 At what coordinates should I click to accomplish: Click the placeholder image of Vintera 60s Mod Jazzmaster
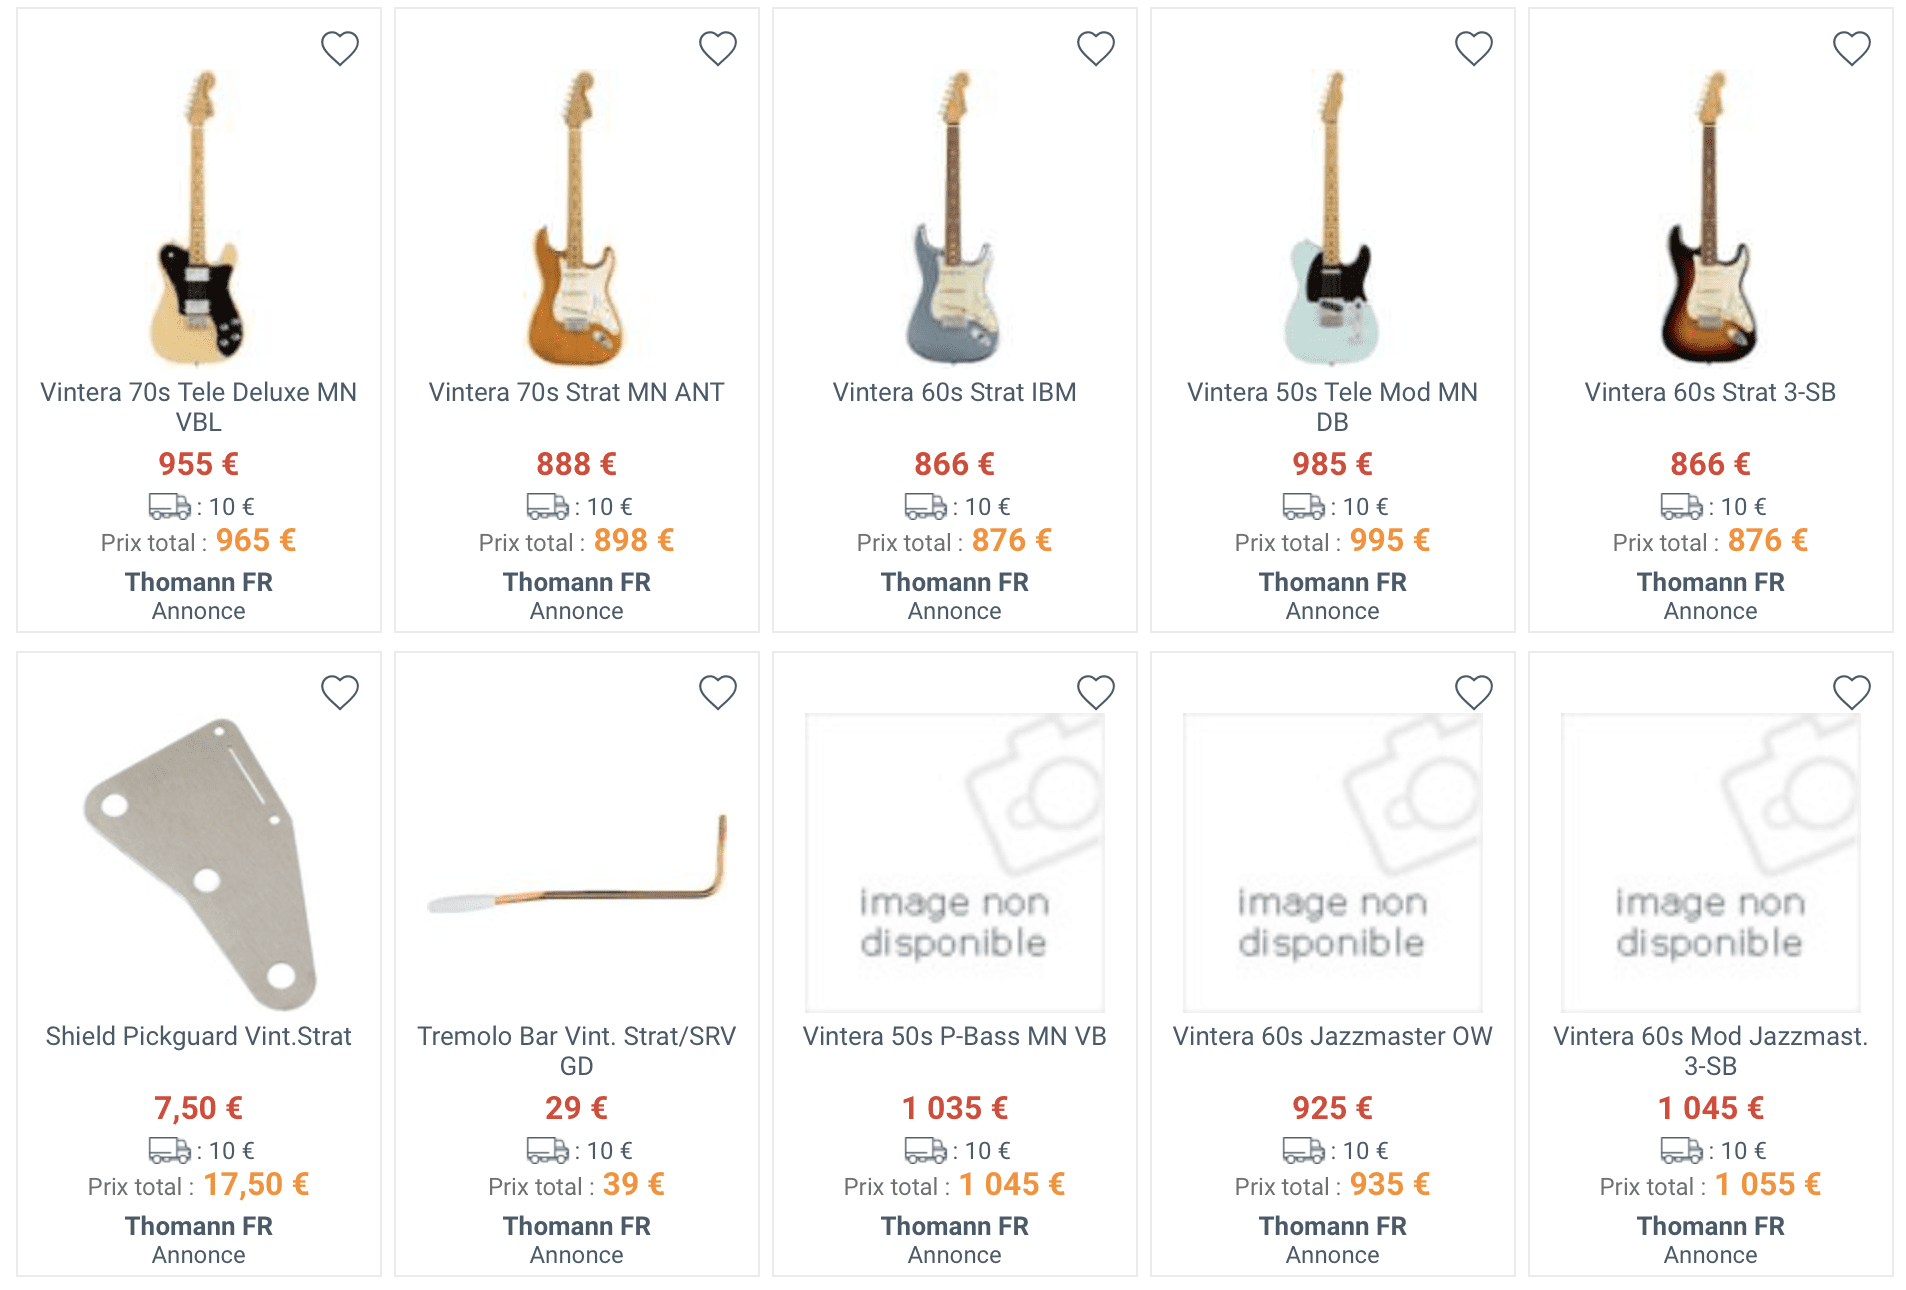tap(1710, 863)
